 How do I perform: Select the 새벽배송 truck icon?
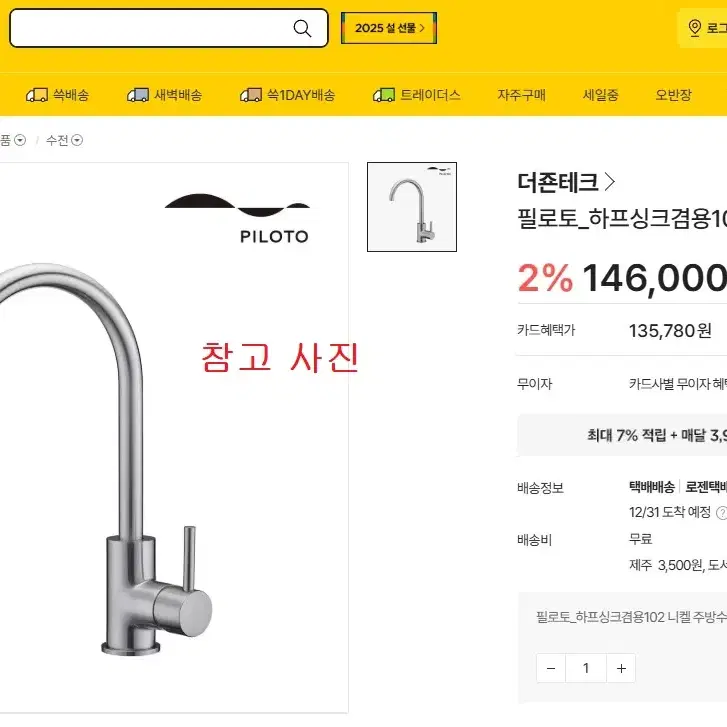pyautogui.click(x=138, y=95)
